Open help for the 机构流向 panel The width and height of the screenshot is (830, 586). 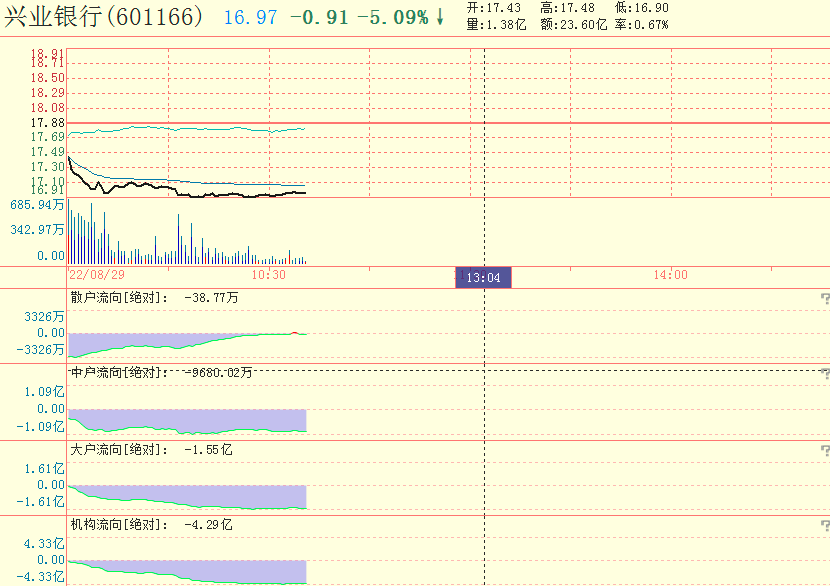[825, 526]
